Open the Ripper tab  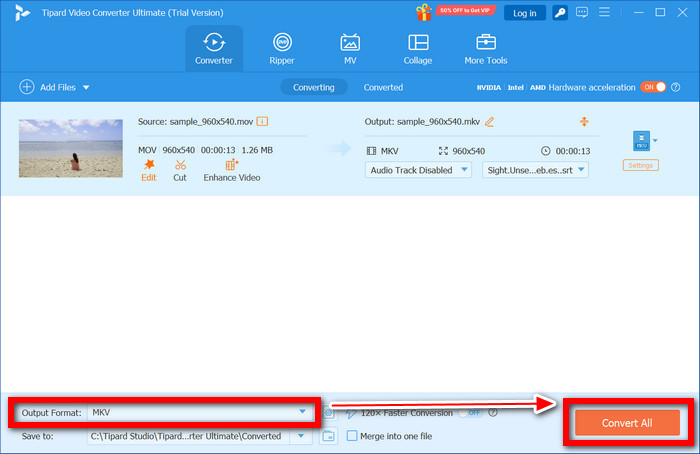tap(282, 49)
